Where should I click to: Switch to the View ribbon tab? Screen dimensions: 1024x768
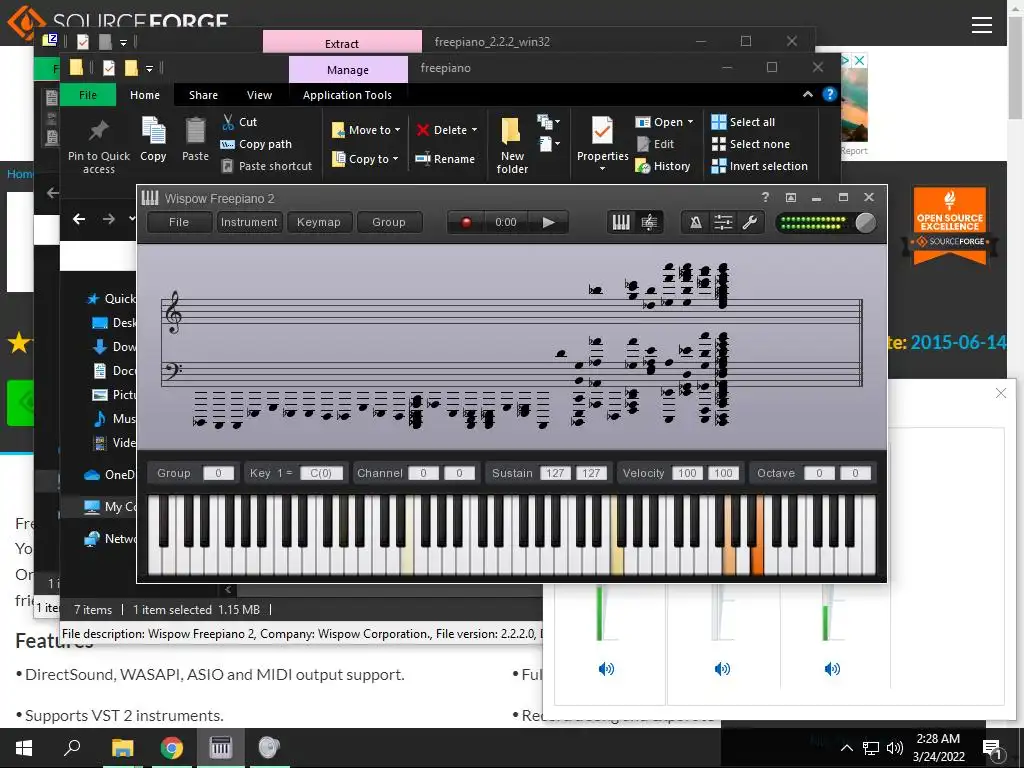(x=259, y=95)
